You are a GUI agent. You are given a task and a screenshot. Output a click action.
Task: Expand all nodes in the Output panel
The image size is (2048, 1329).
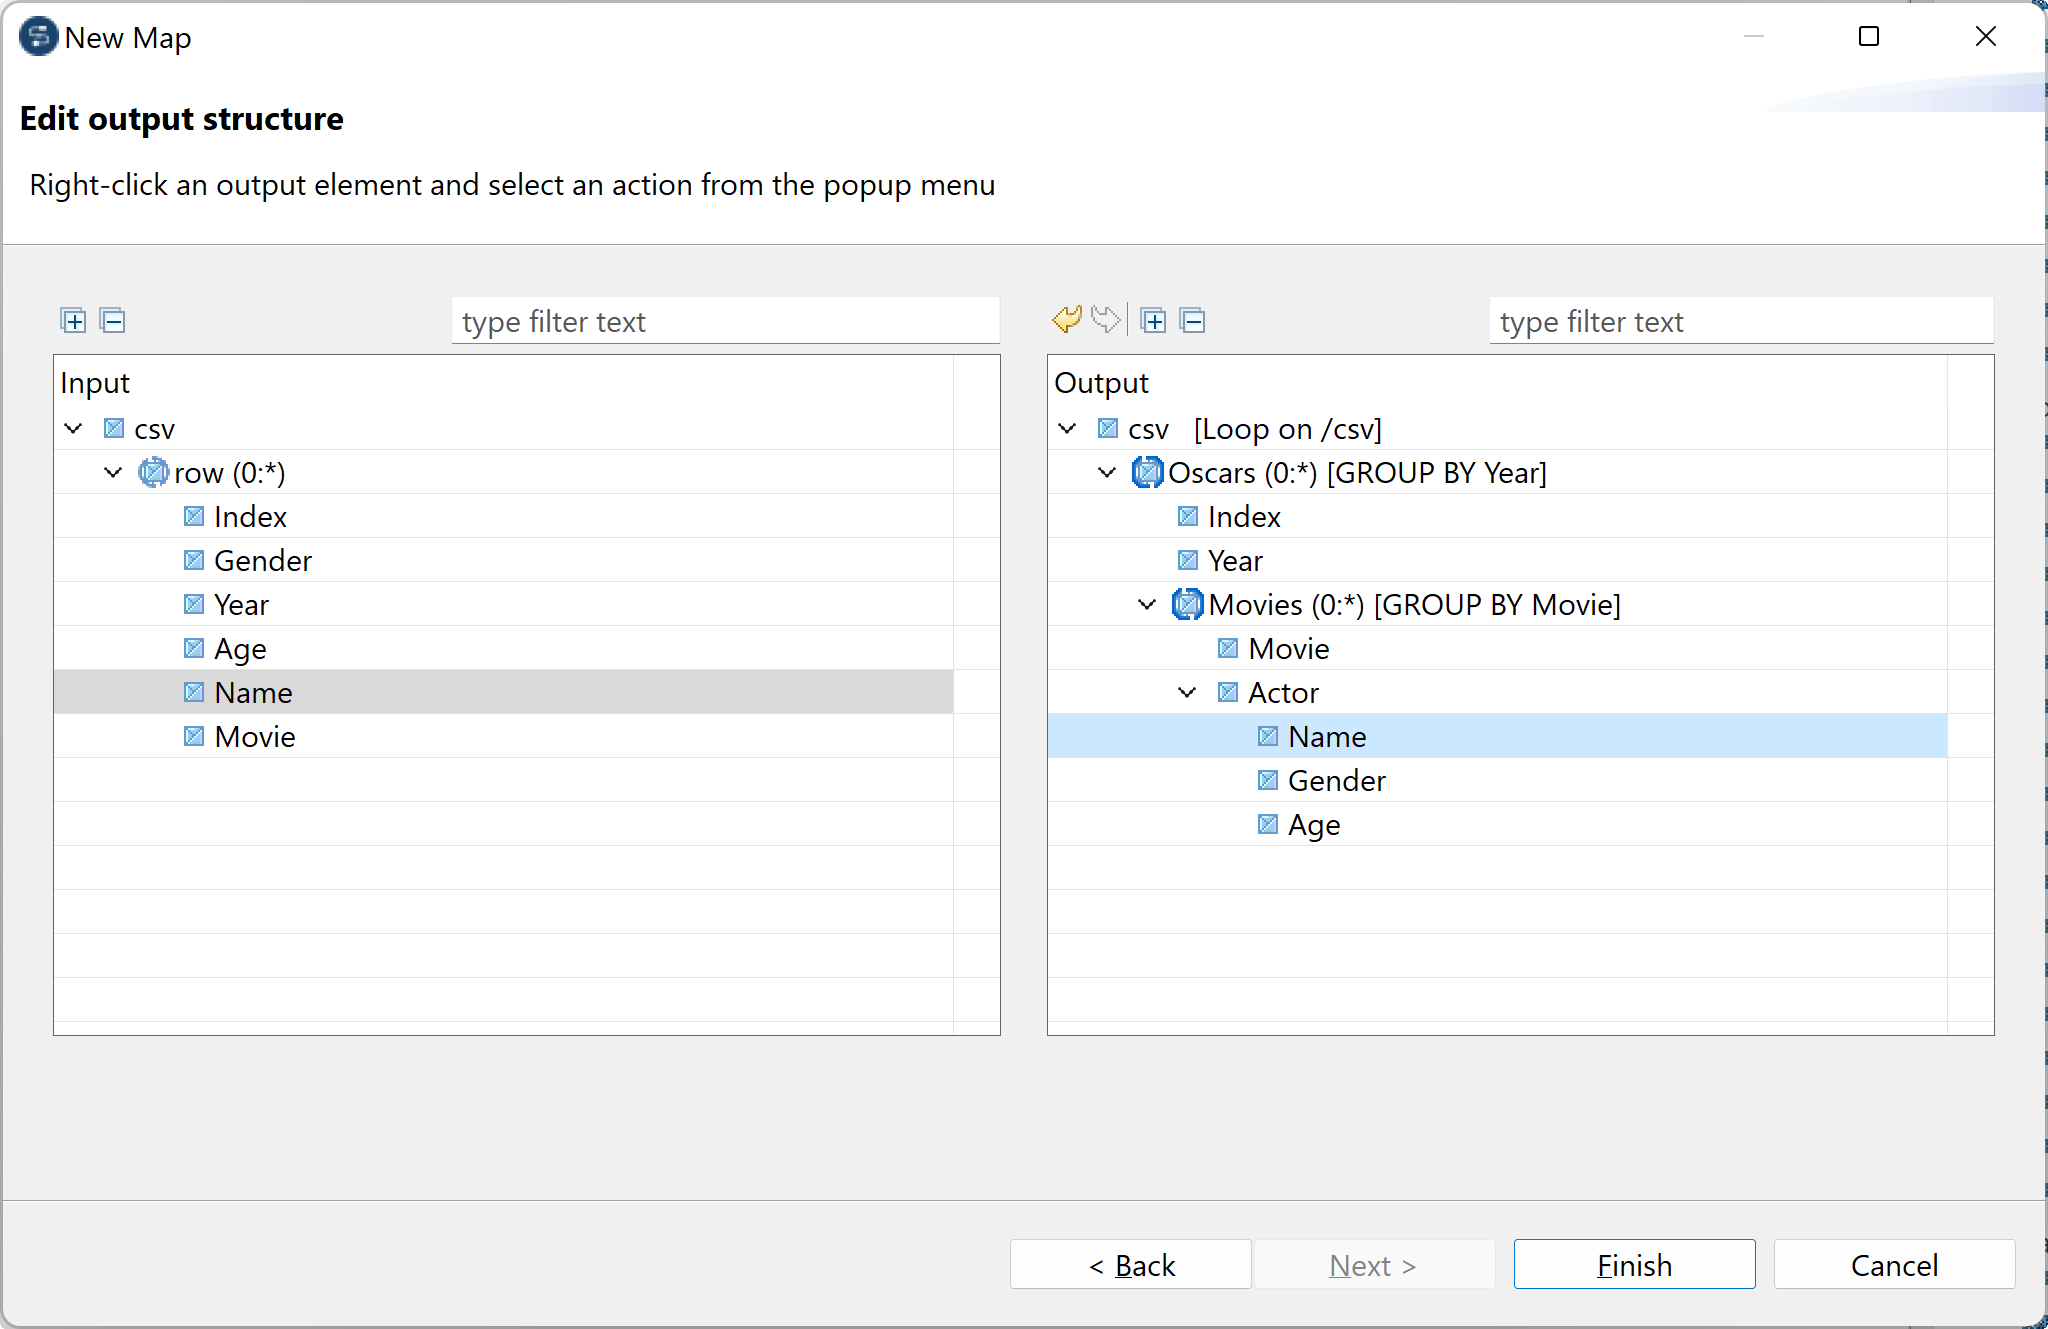coord(1153,321)
